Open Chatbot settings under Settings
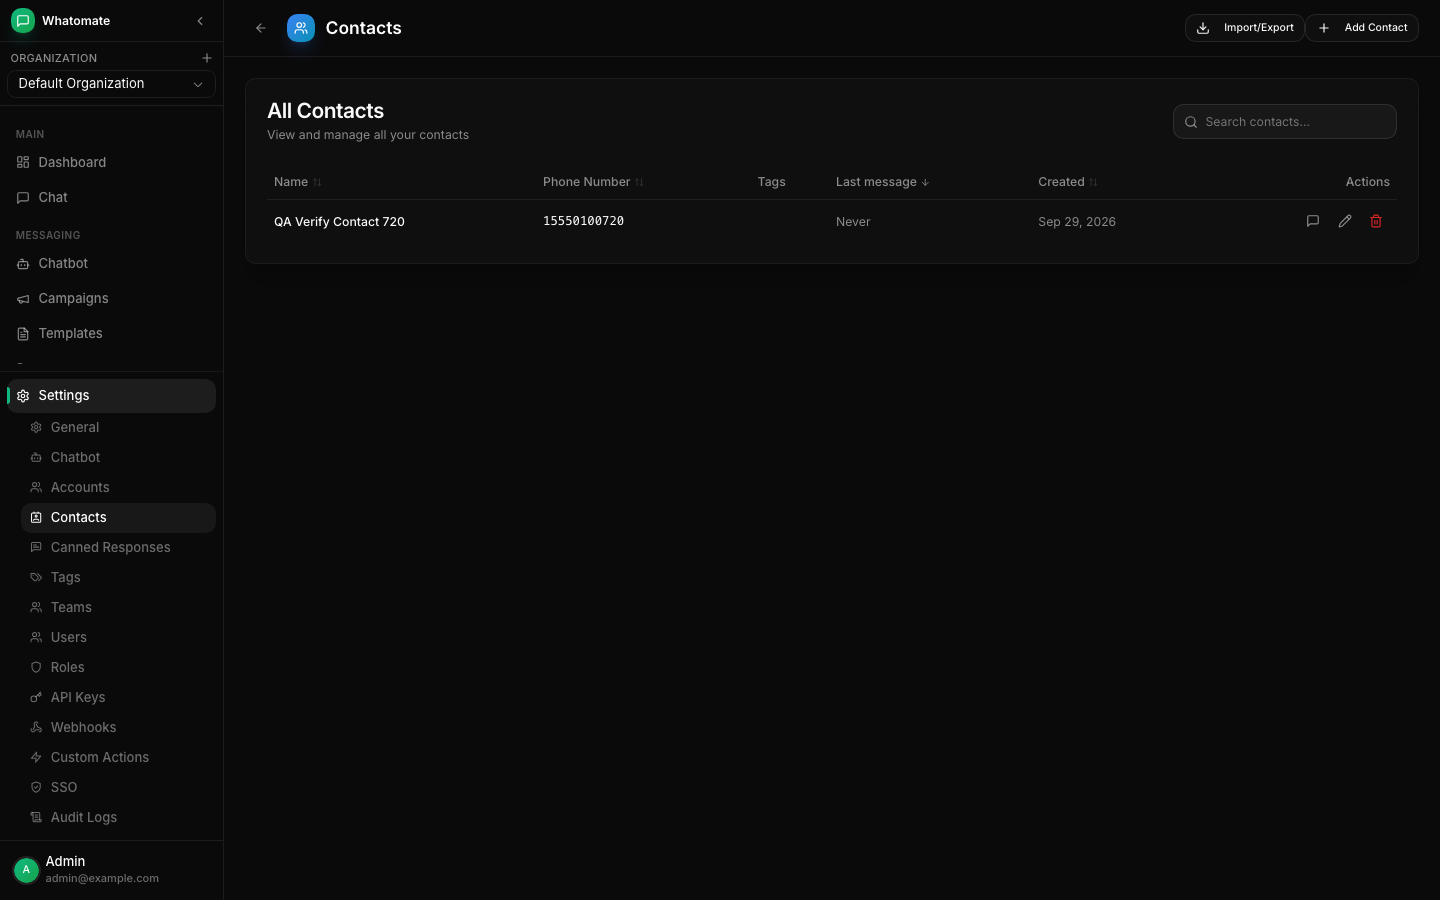The height and width of the screenshot is (900, 1440). (118, 457)
